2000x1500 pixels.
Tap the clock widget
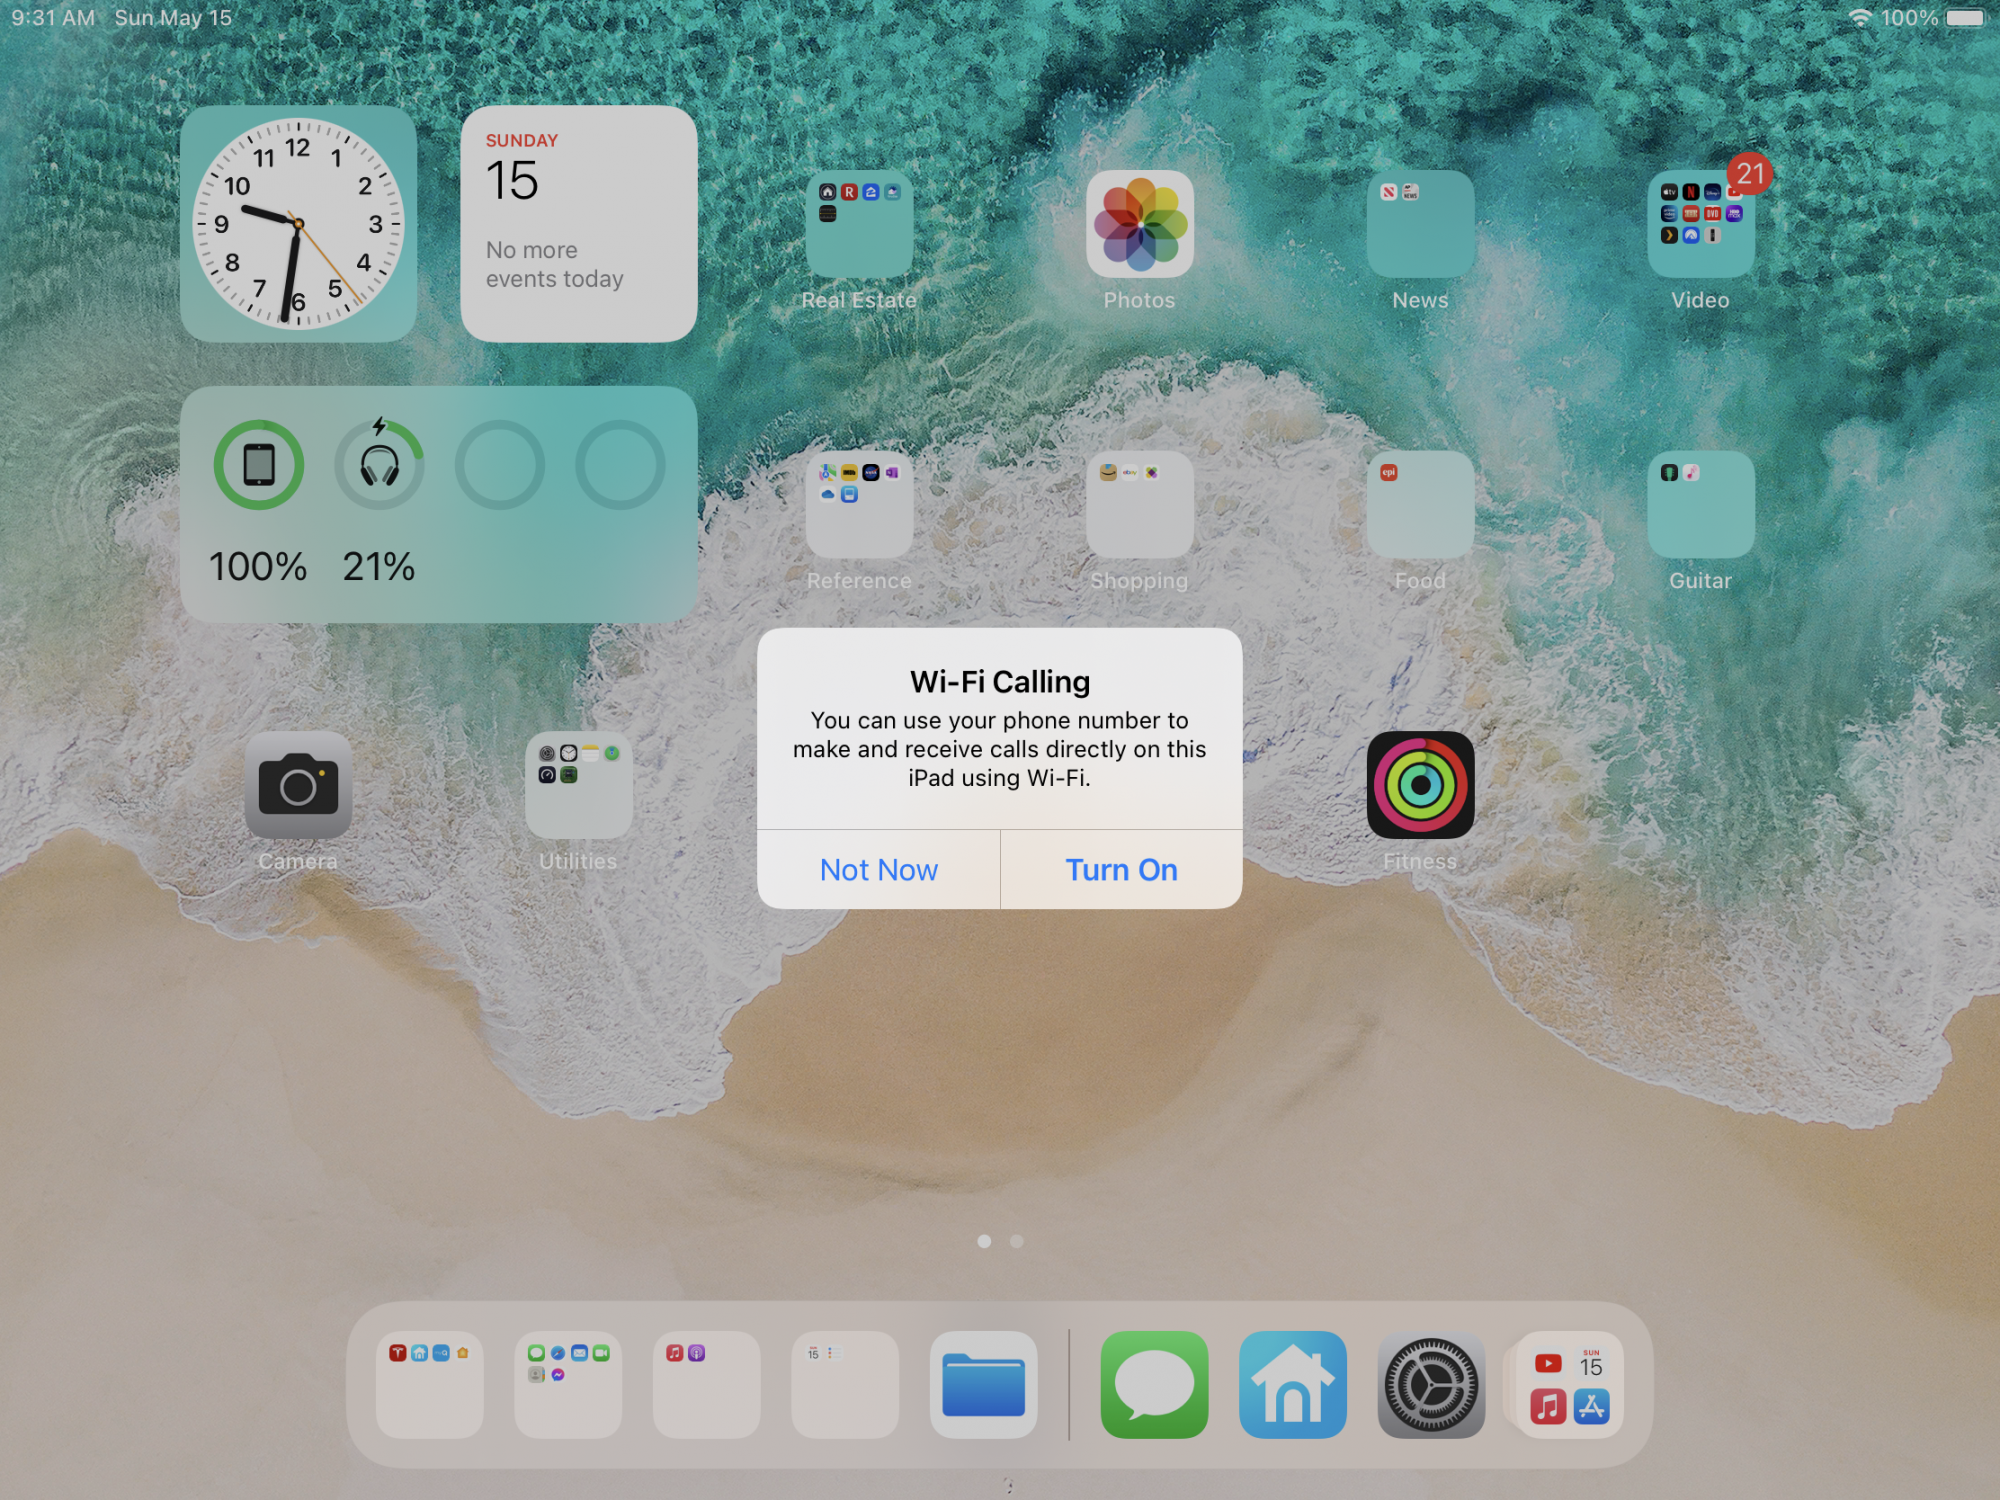tap(298, 224)
